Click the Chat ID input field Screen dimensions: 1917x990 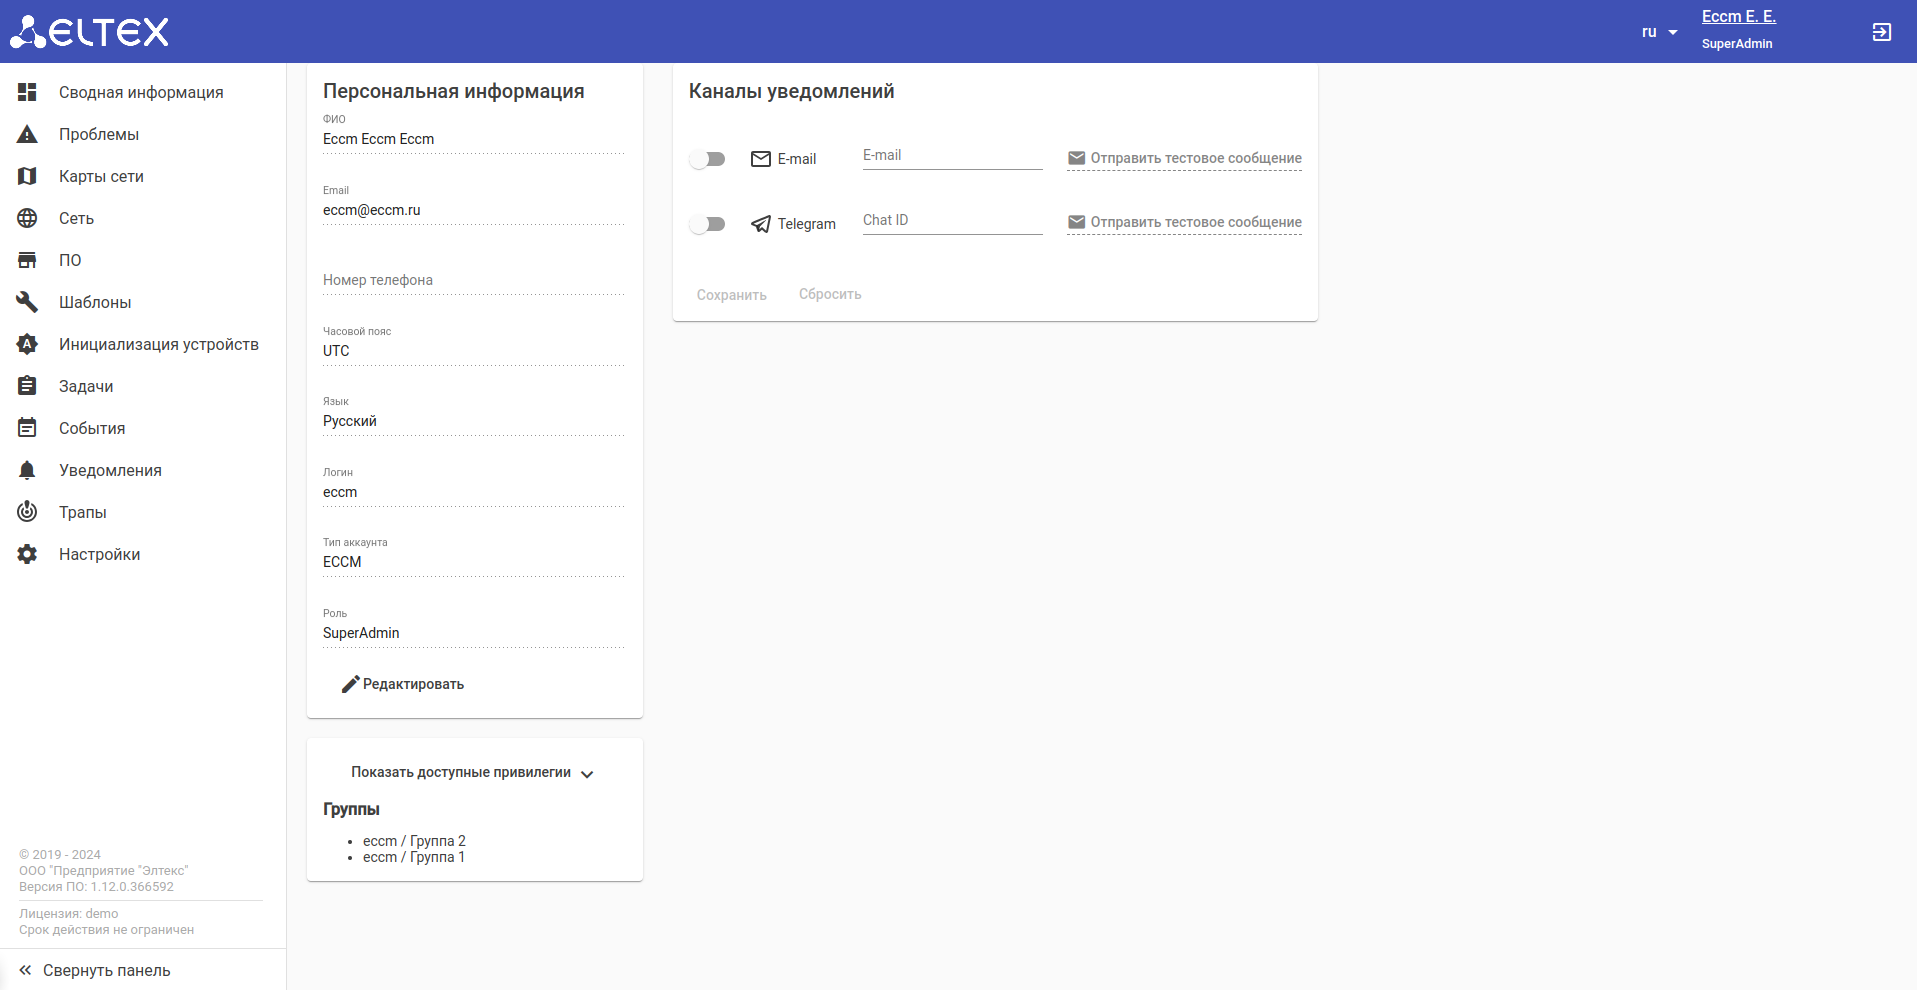tap(952, 221)
